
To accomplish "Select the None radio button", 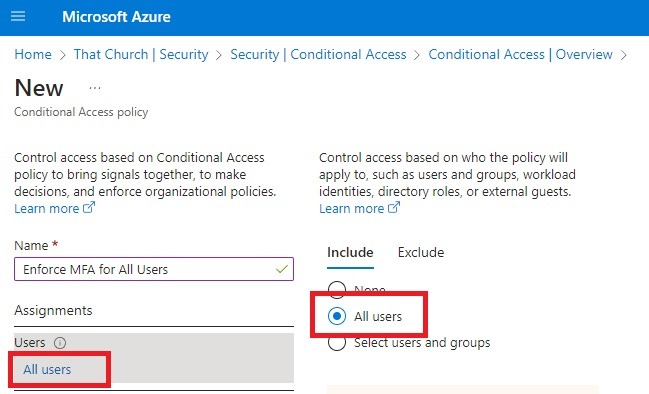I will point(337,289).
